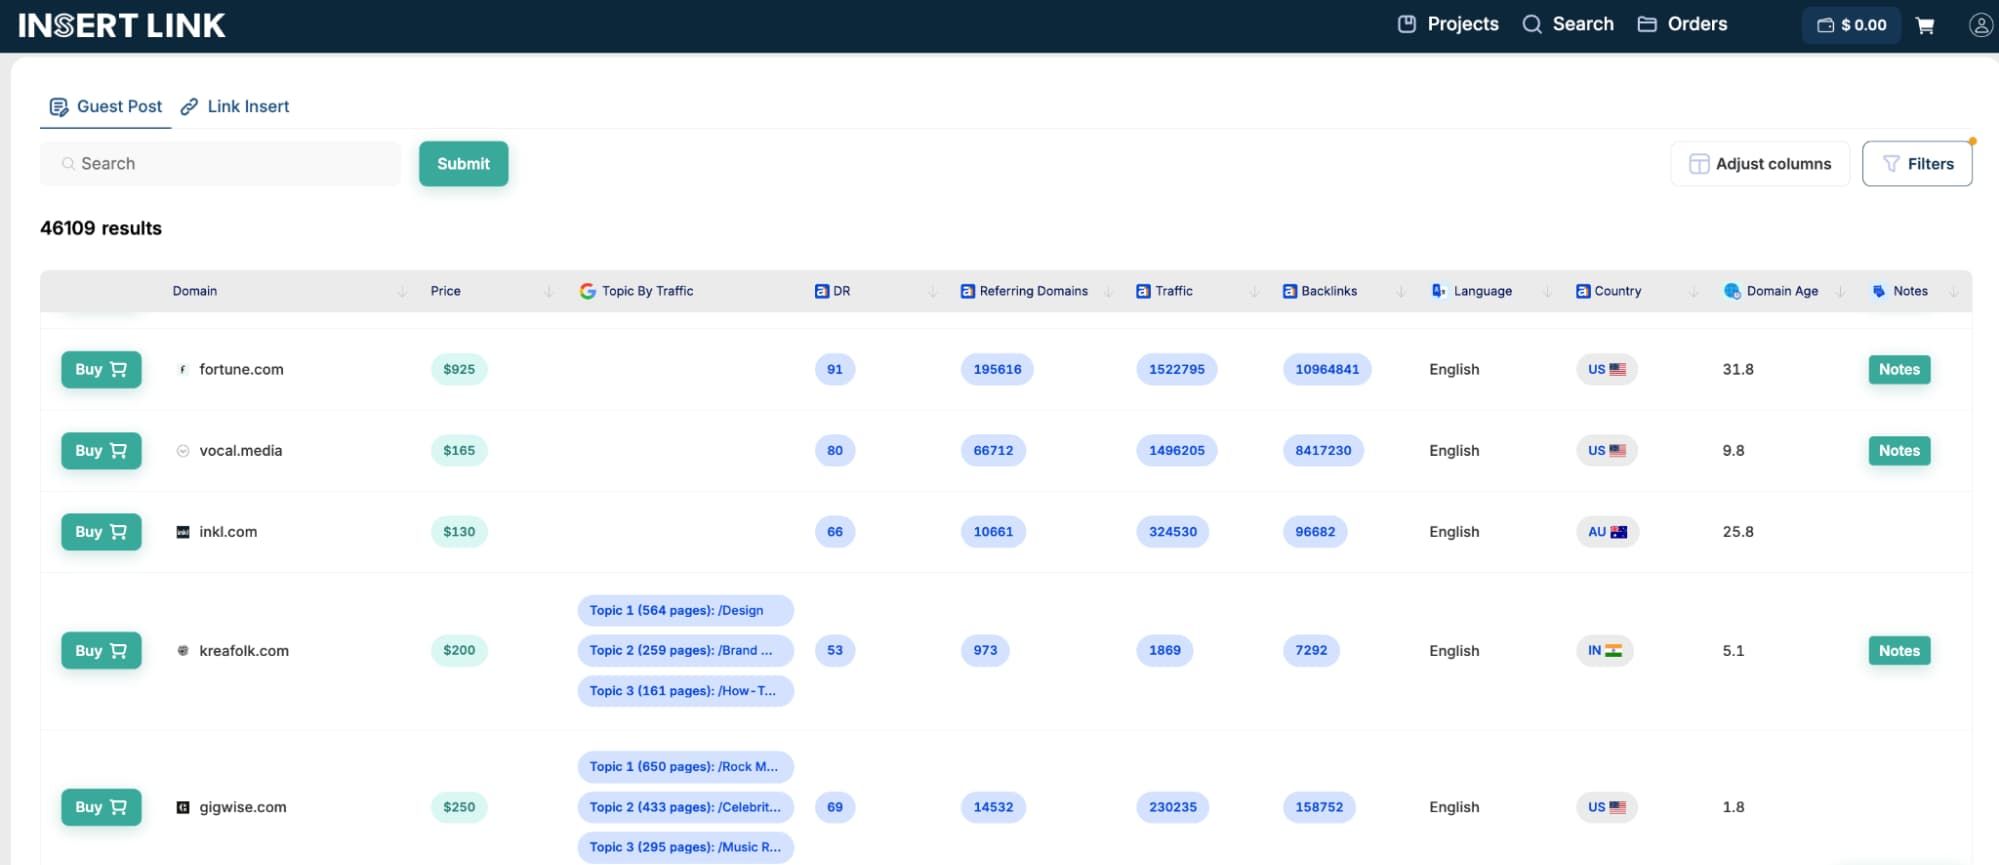This screenshot has width=1999, height=865.
Task: Click Ahrefs icon beside DR header
Action: [x=822, y=291]
